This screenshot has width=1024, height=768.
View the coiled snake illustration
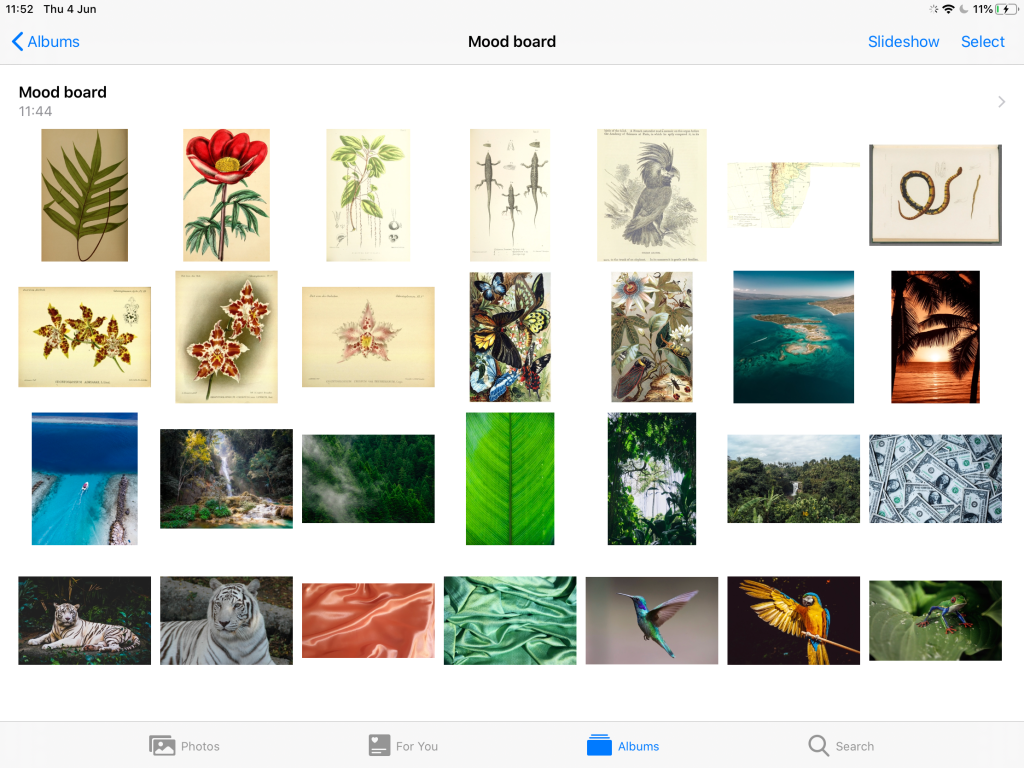[935, 195]
